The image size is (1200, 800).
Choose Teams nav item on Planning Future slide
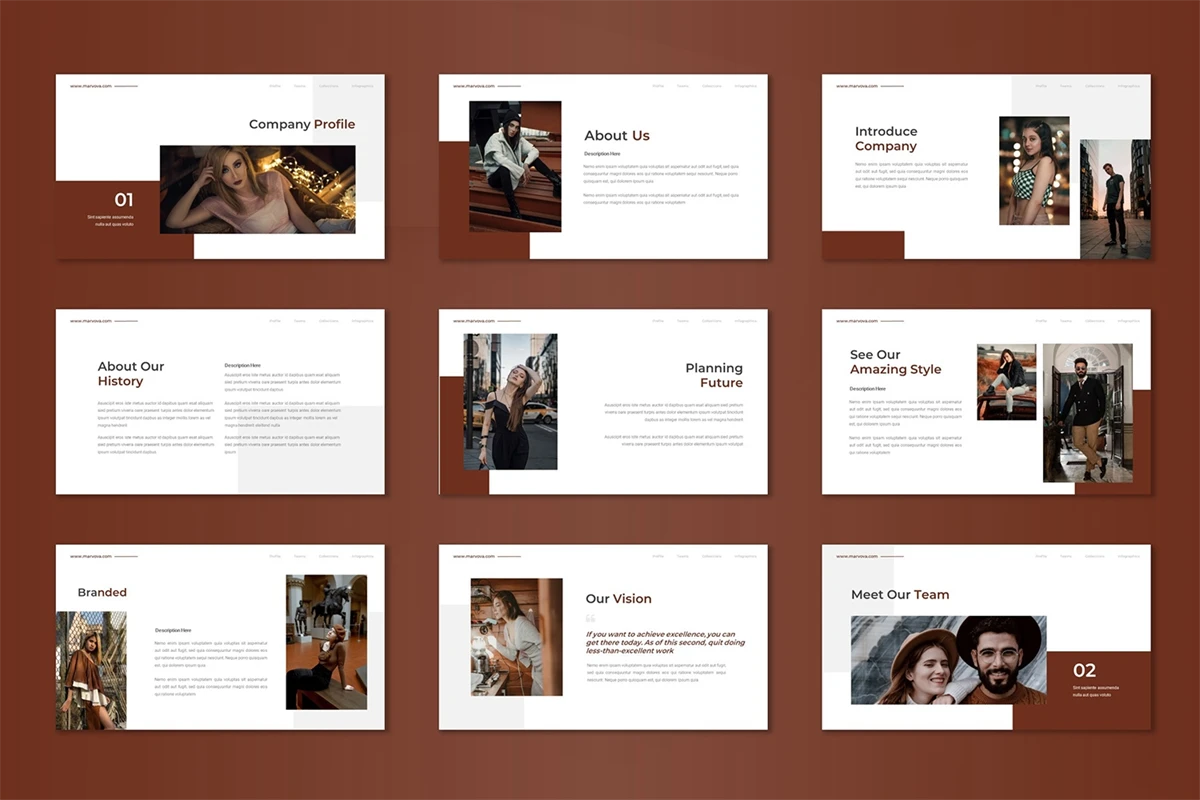click(683, 321)
